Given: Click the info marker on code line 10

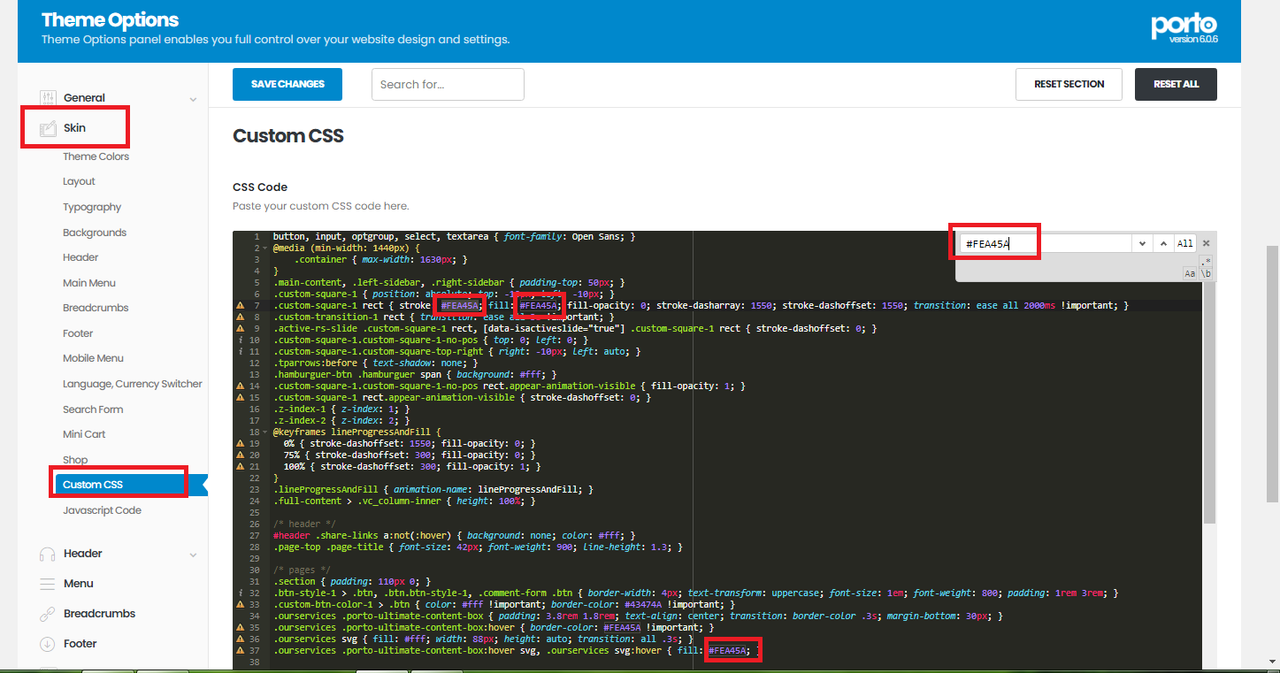Looking at the screenshot, I should [x=240, y=340].
